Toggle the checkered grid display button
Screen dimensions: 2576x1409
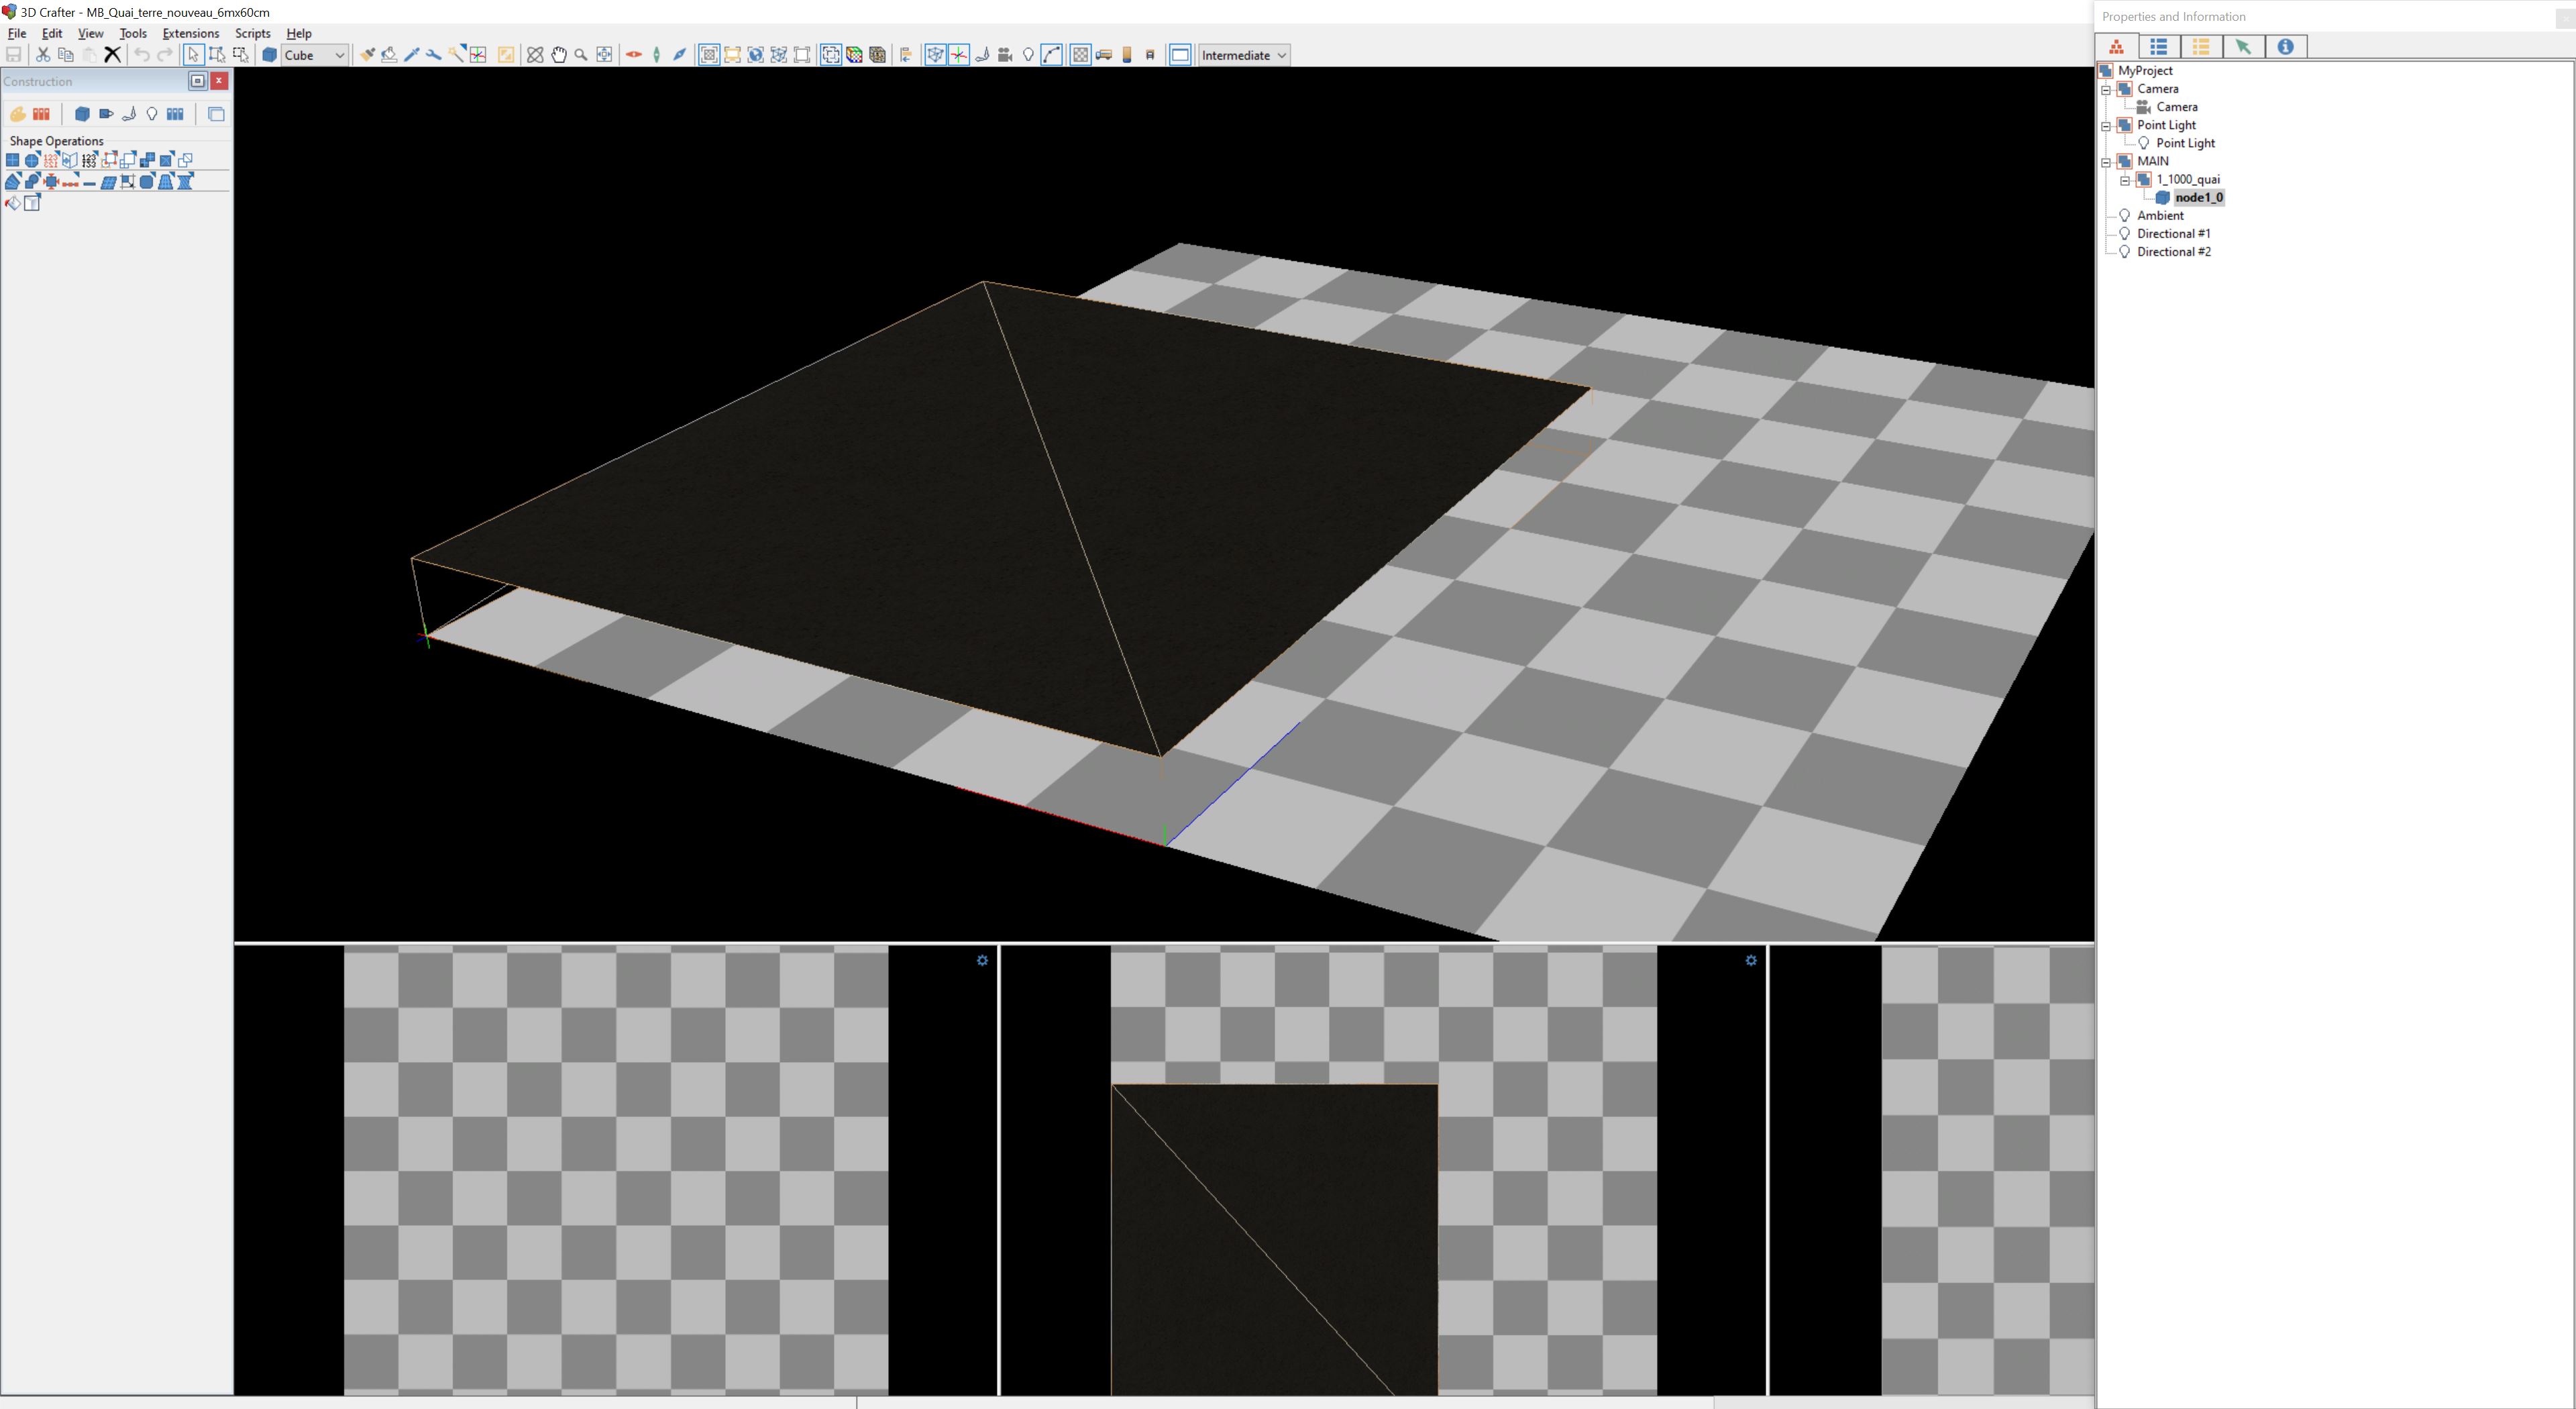(x=1080, y=55)
